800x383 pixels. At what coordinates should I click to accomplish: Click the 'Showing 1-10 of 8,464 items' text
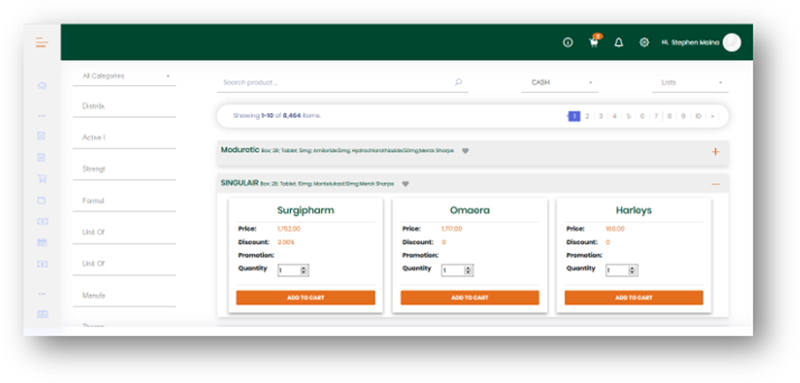click(x=277, y=116)
